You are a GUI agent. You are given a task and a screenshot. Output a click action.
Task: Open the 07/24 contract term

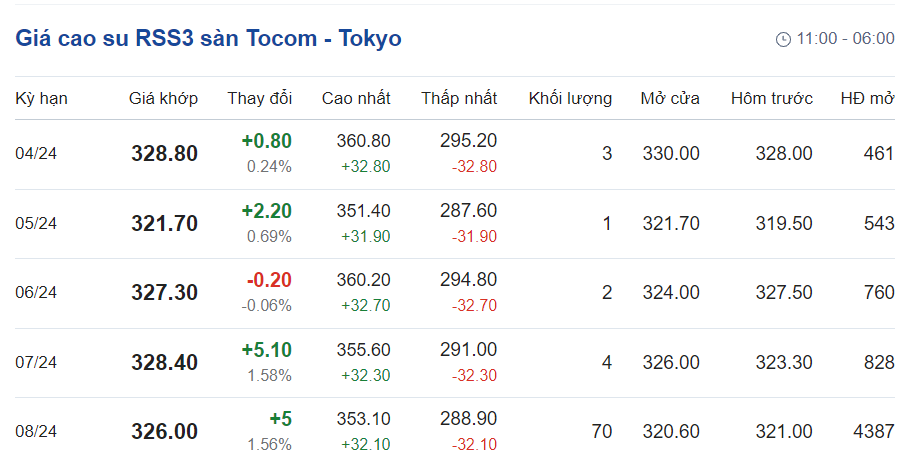tap(36, 362)
